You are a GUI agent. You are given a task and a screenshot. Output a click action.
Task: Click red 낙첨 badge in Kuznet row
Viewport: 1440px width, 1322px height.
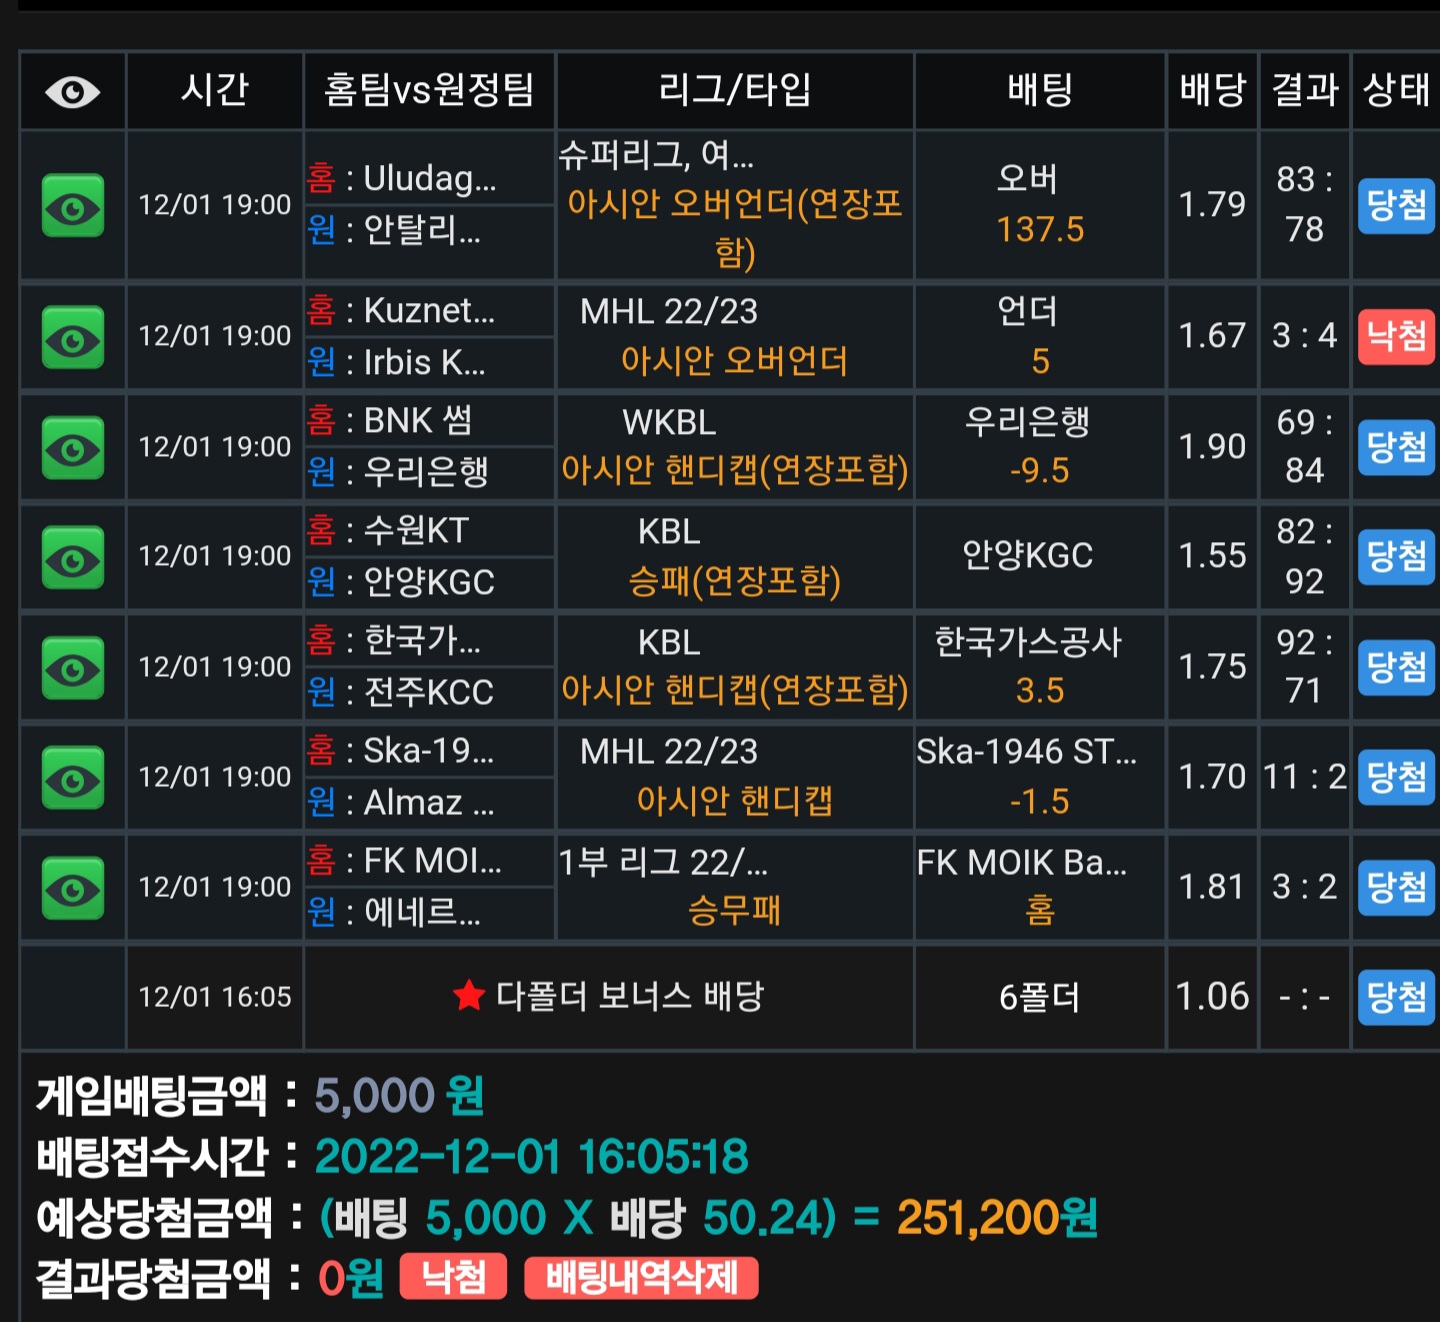pyautogui.click(x=1396, y=336)
